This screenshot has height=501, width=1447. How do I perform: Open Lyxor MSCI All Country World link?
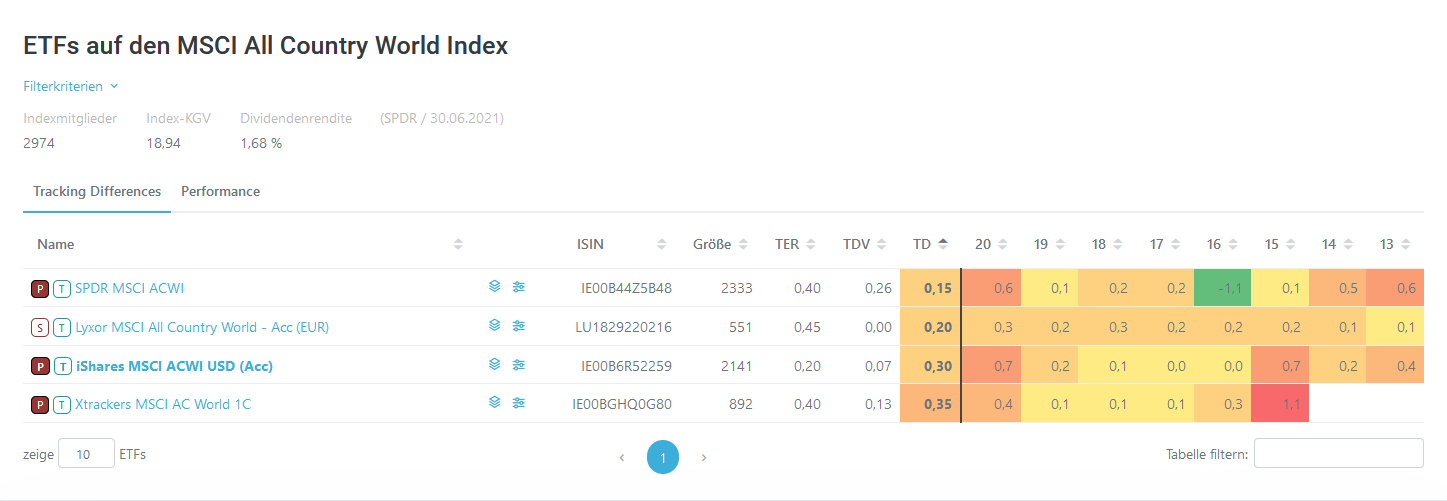click(202, 327)
